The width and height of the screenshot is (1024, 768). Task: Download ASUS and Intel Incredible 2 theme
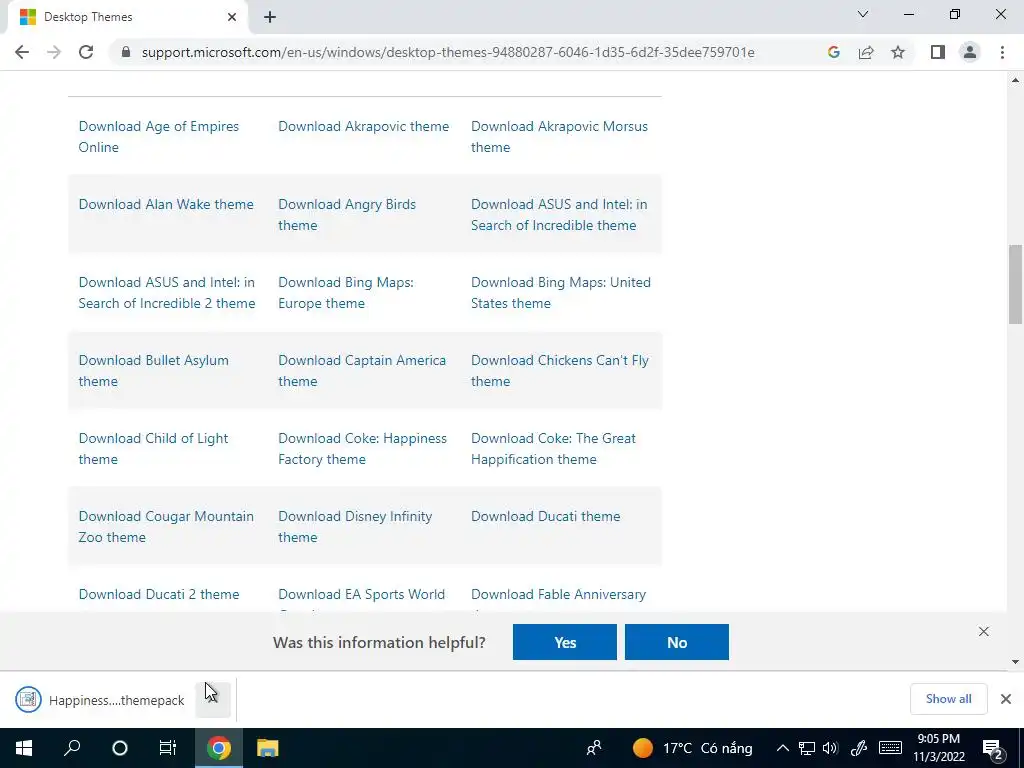click(x=167, y=293)
